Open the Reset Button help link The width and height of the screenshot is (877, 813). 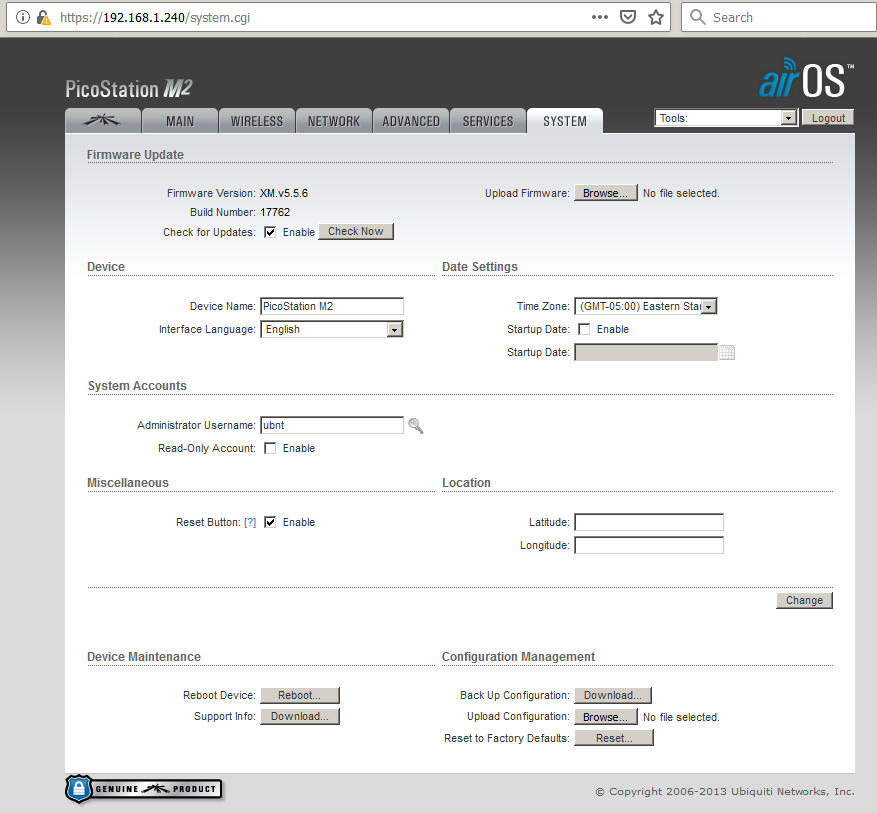(x=250, y=522)
